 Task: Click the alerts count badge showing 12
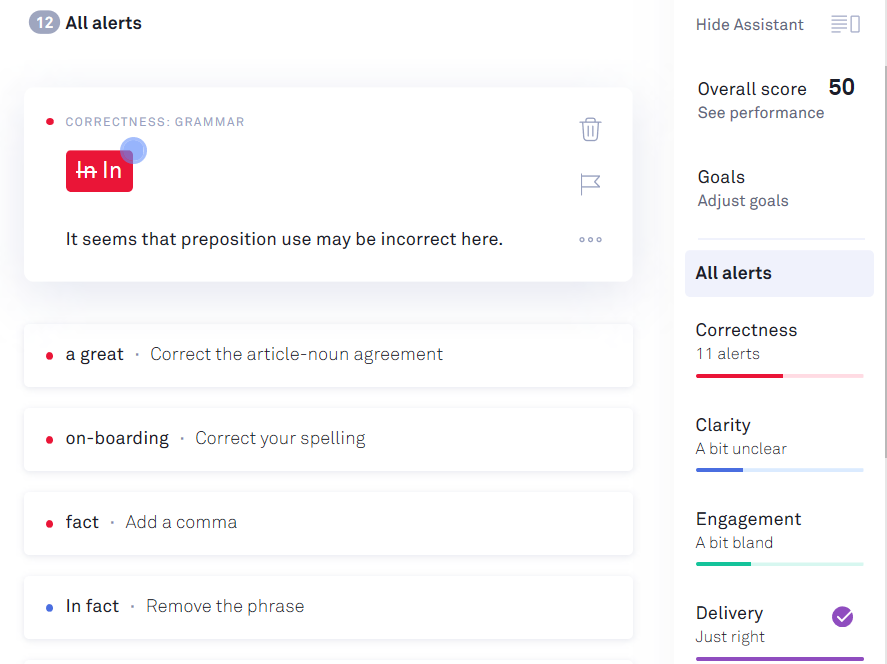click(x=43, y=21)
